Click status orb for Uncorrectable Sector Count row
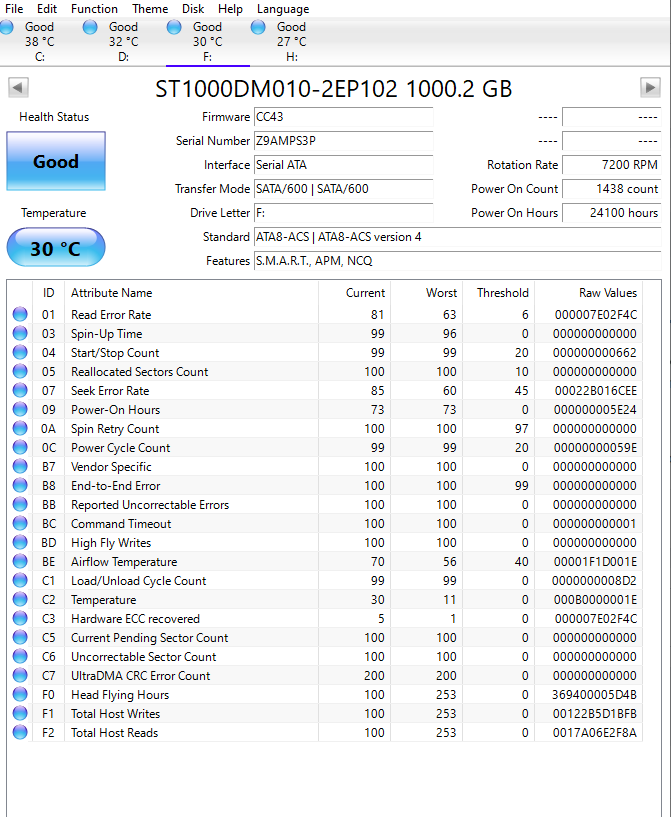The image size is (671, 817). click(x=20, y=657)
